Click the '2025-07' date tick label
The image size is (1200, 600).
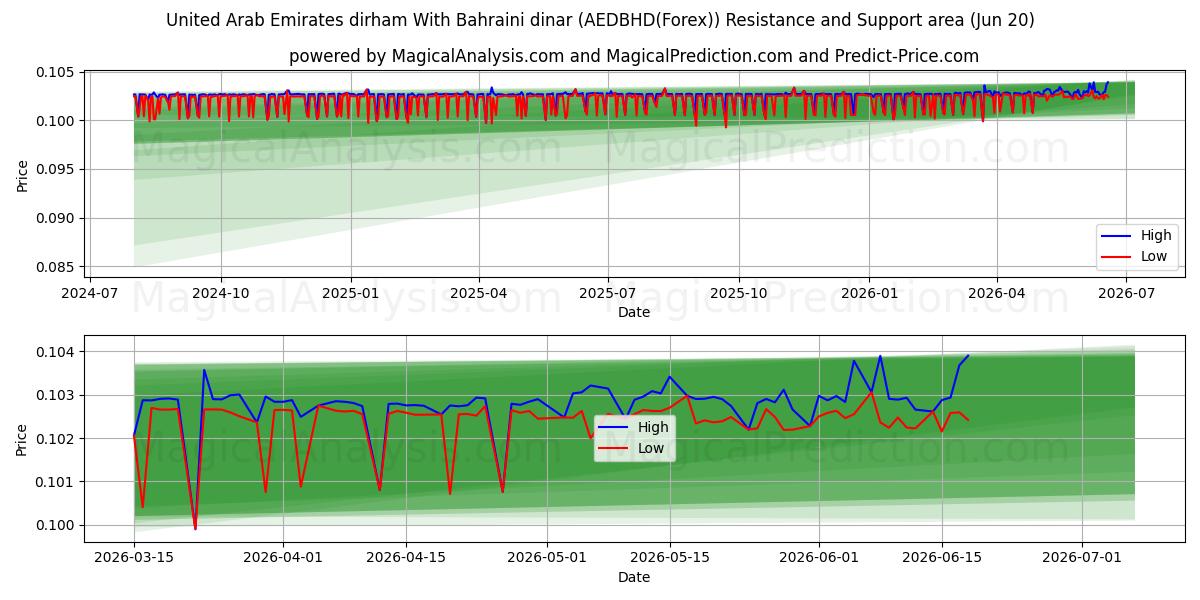click(x=608, y=294)
